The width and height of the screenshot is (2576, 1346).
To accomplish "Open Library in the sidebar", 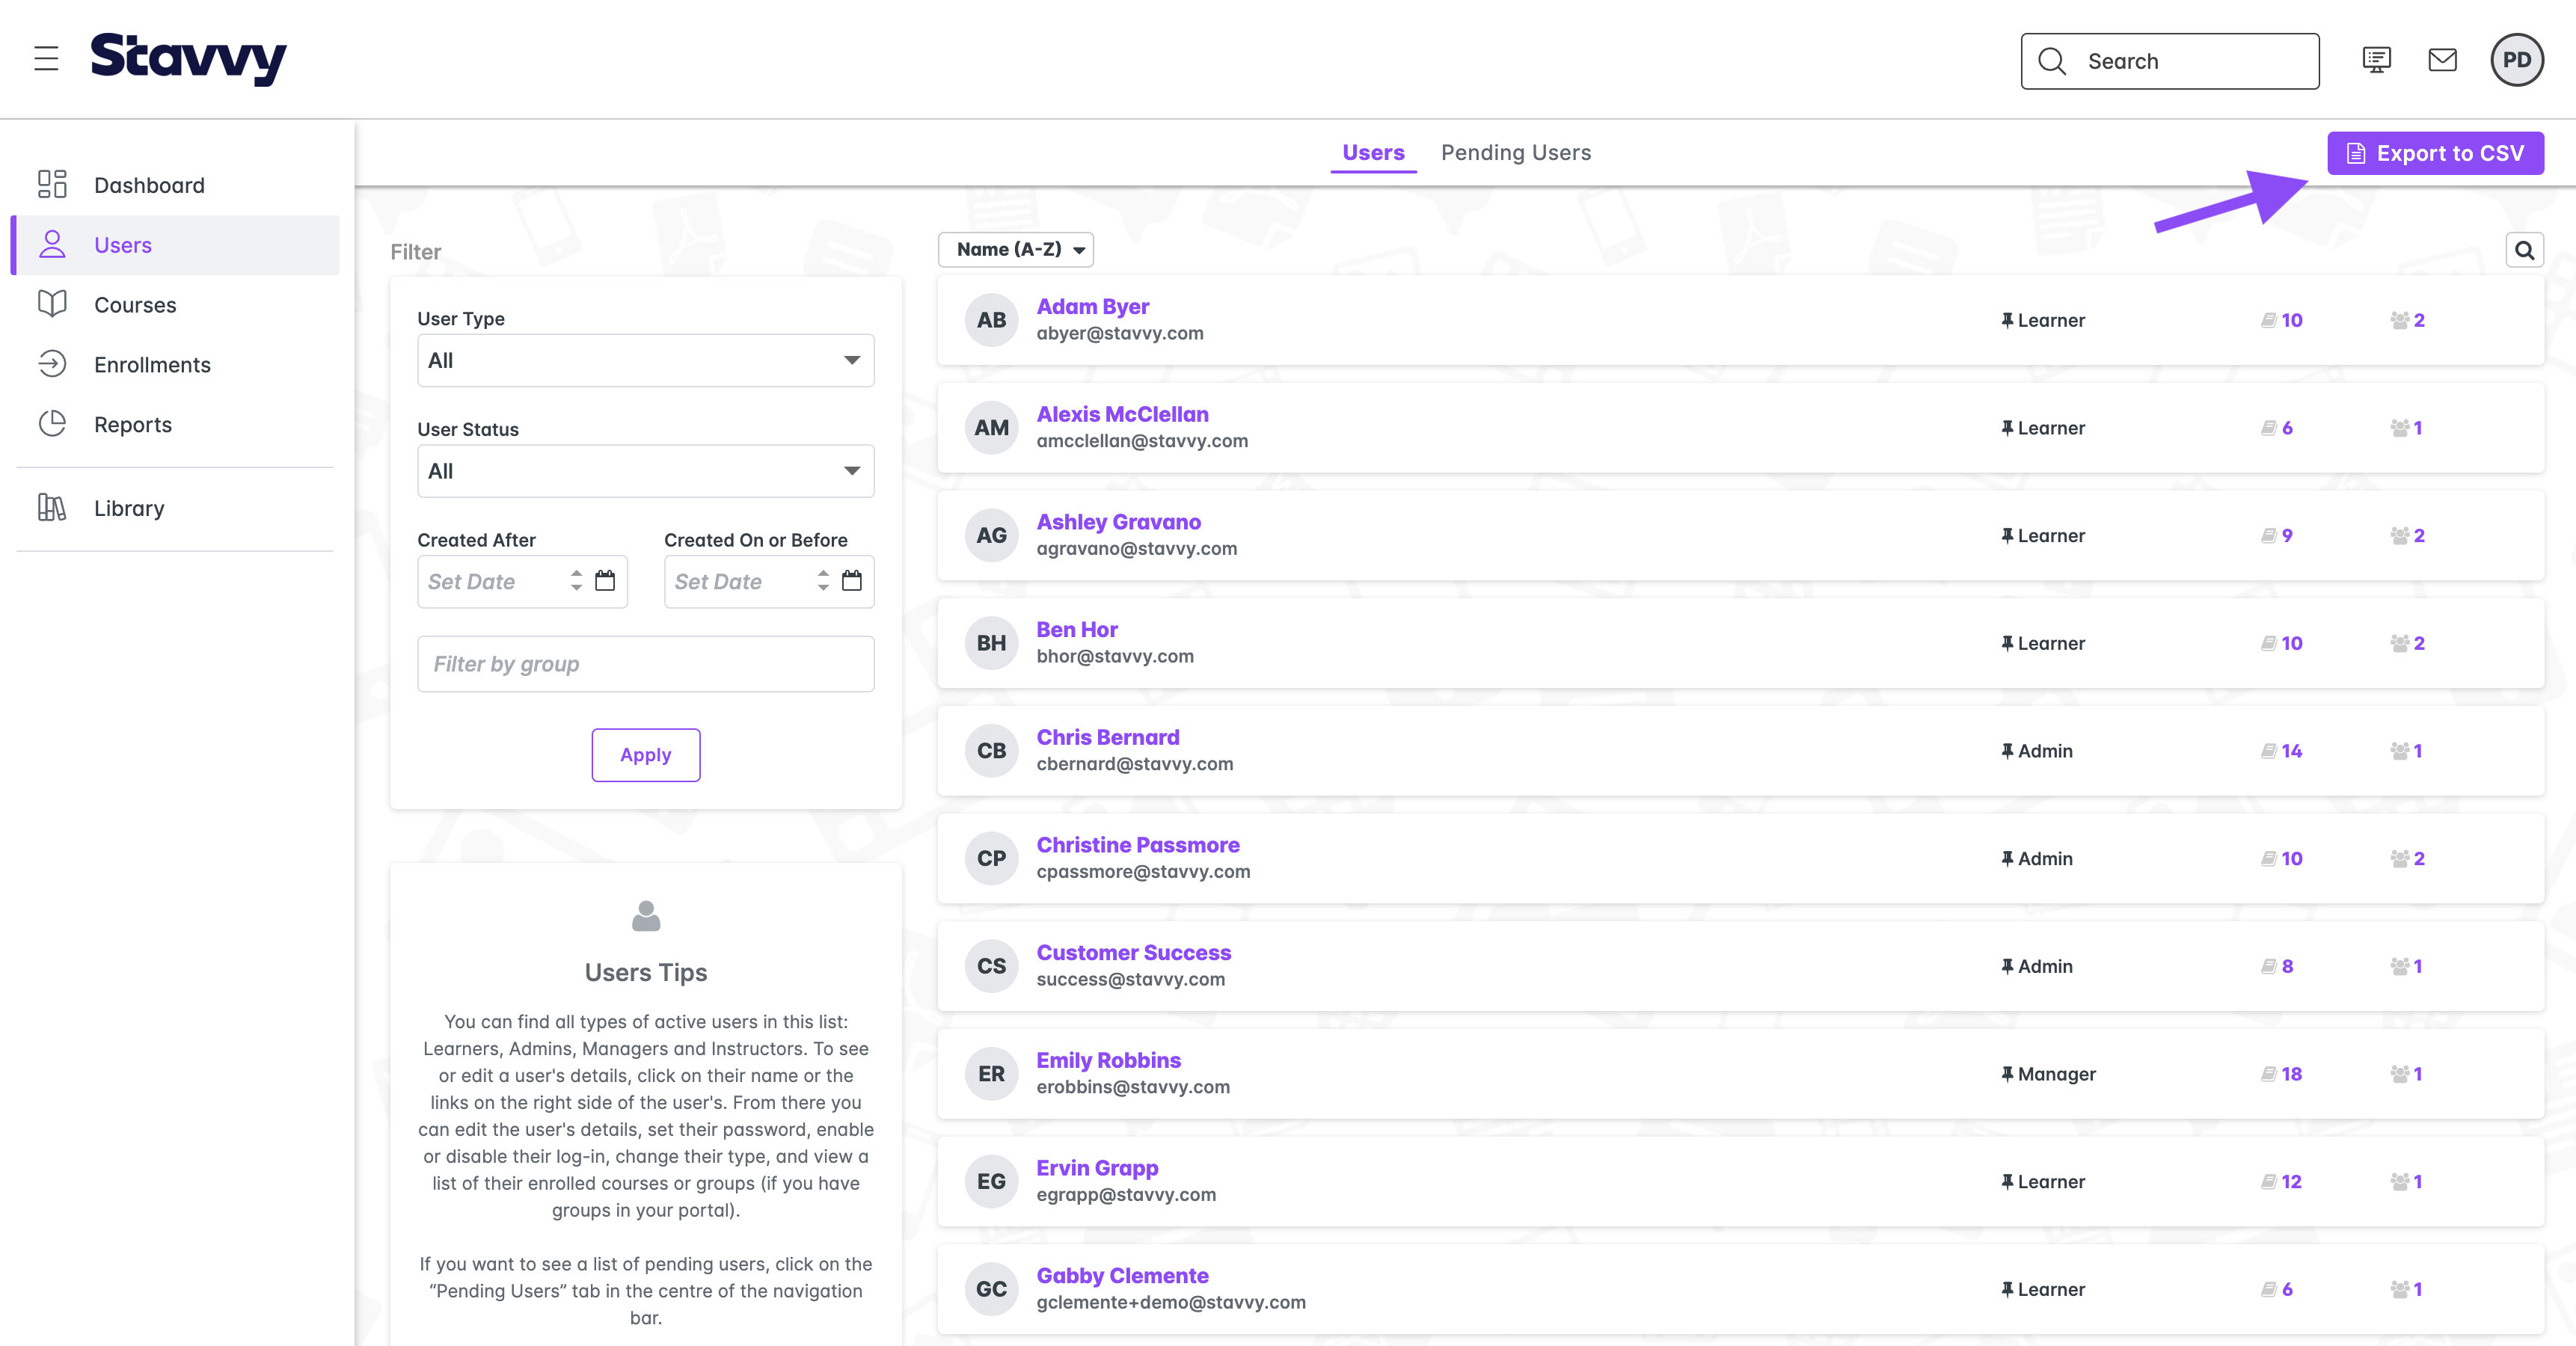I will (175, 508).
